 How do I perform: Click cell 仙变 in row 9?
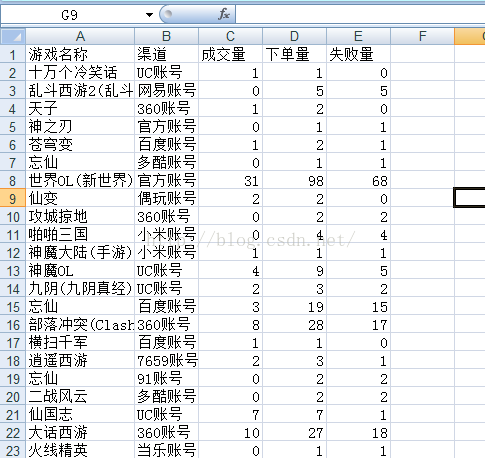pos(80,198)
